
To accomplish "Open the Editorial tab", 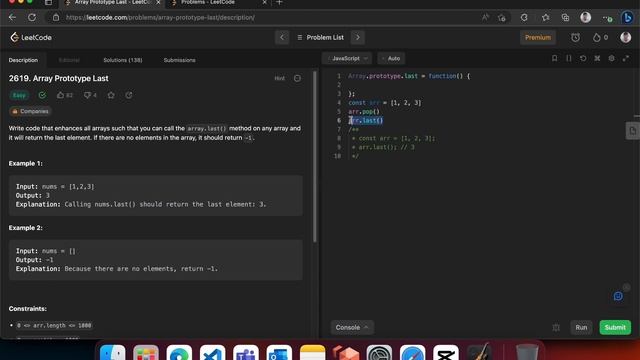I will tap(69, 60).
